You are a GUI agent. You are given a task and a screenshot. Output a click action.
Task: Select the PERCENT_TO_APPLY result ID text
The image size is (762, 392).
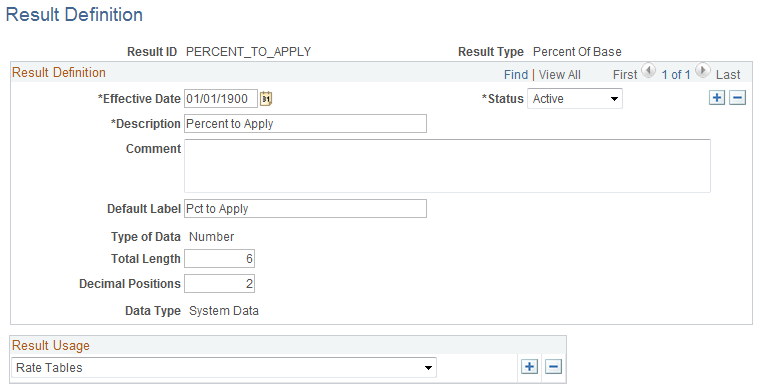point(248,52)
